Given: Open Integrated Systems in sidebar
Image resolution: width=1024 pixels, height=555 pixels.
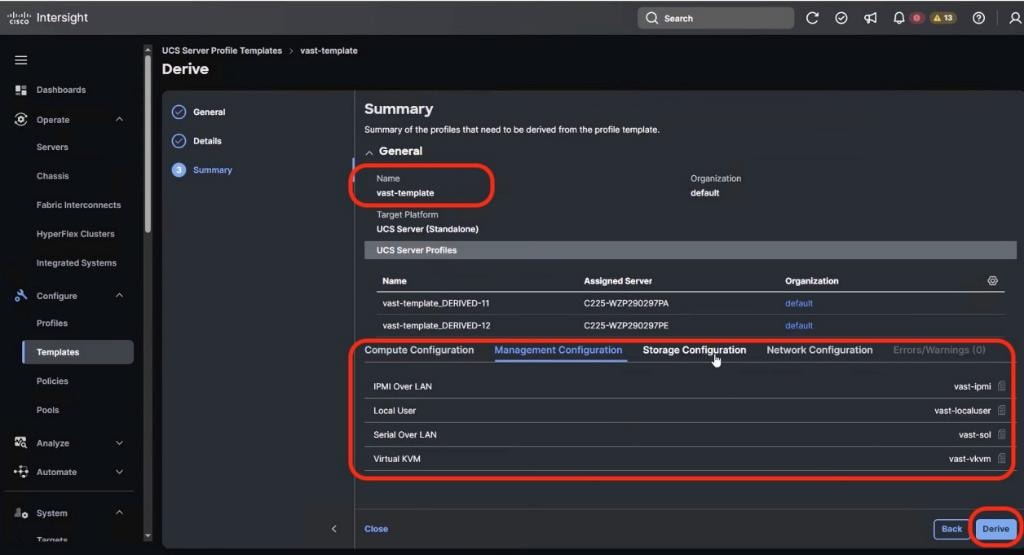Looking at the screenshot, I should click(76, 262).
